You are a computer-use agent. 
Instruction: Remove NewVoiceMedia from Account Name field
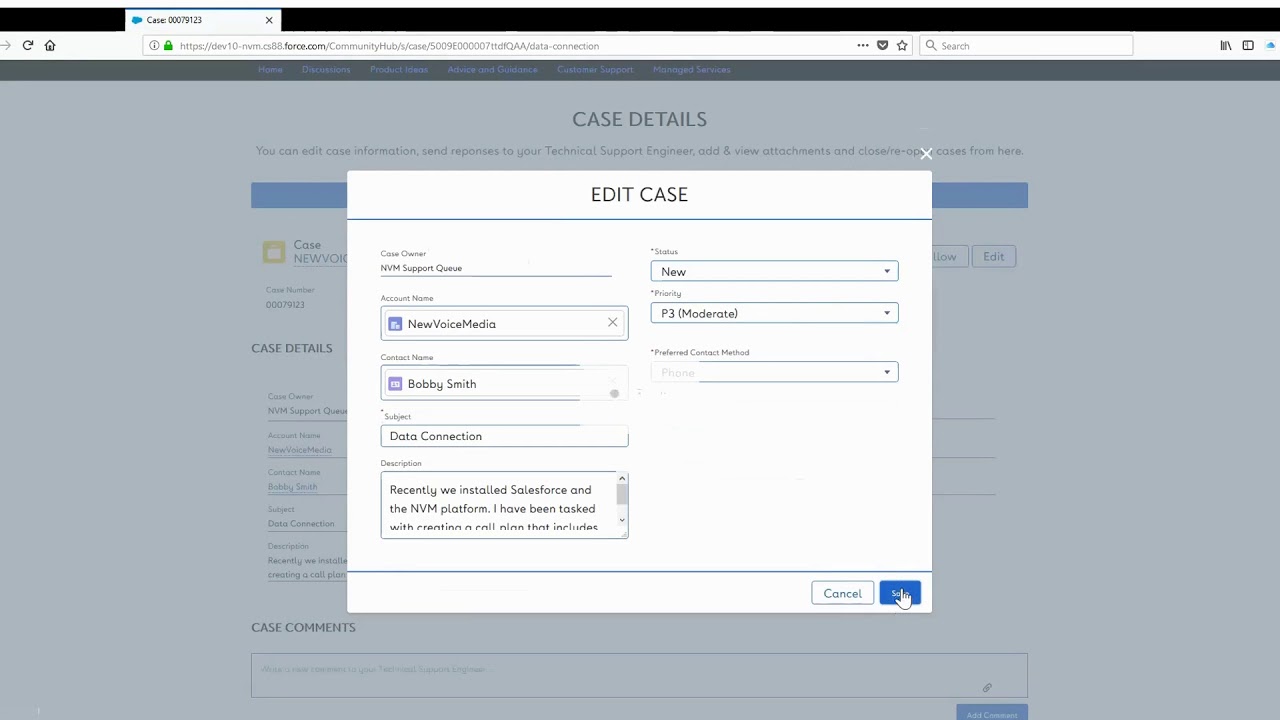[x=613, y=322]
